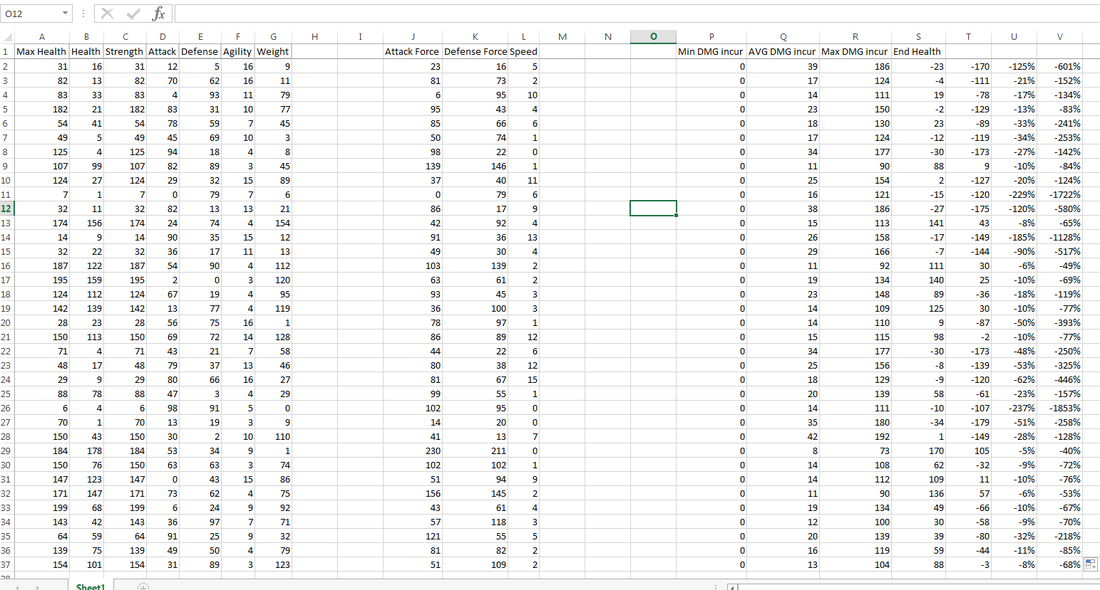
Task: Click the Insert Function (fx) icon
Action: [157, 13]
